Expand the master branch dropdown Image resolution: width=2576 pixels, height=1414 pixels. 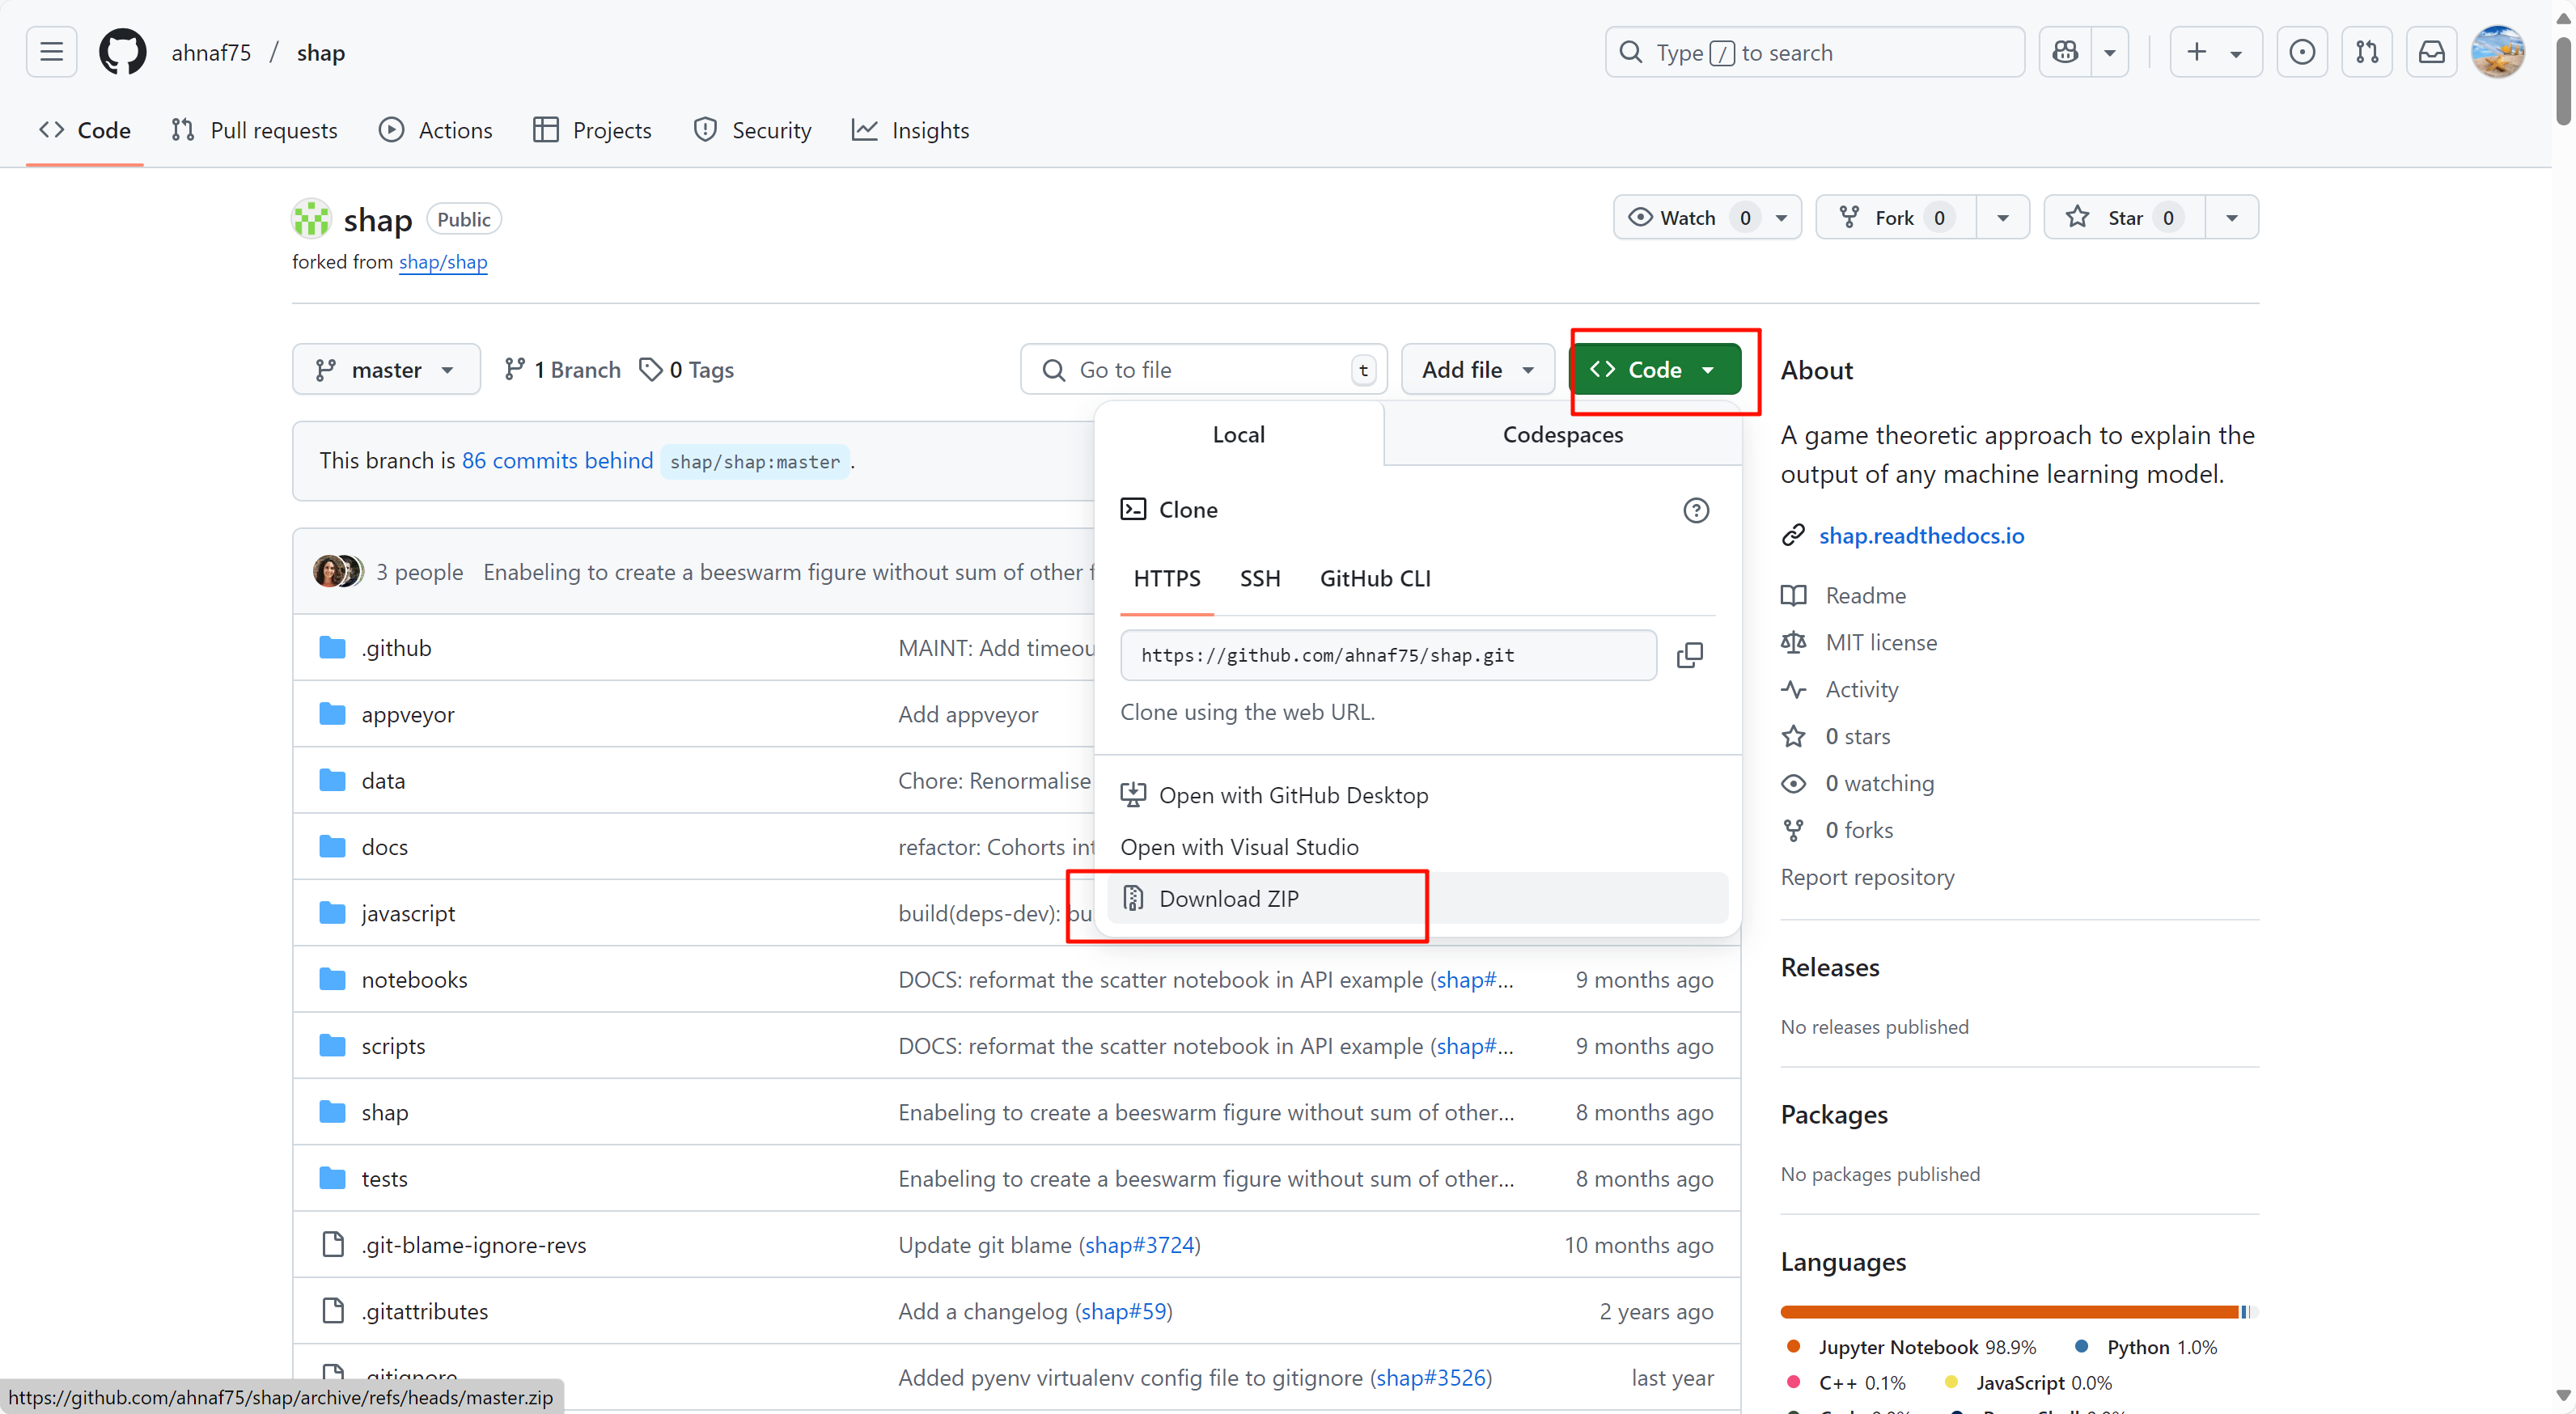click(386, 370)
